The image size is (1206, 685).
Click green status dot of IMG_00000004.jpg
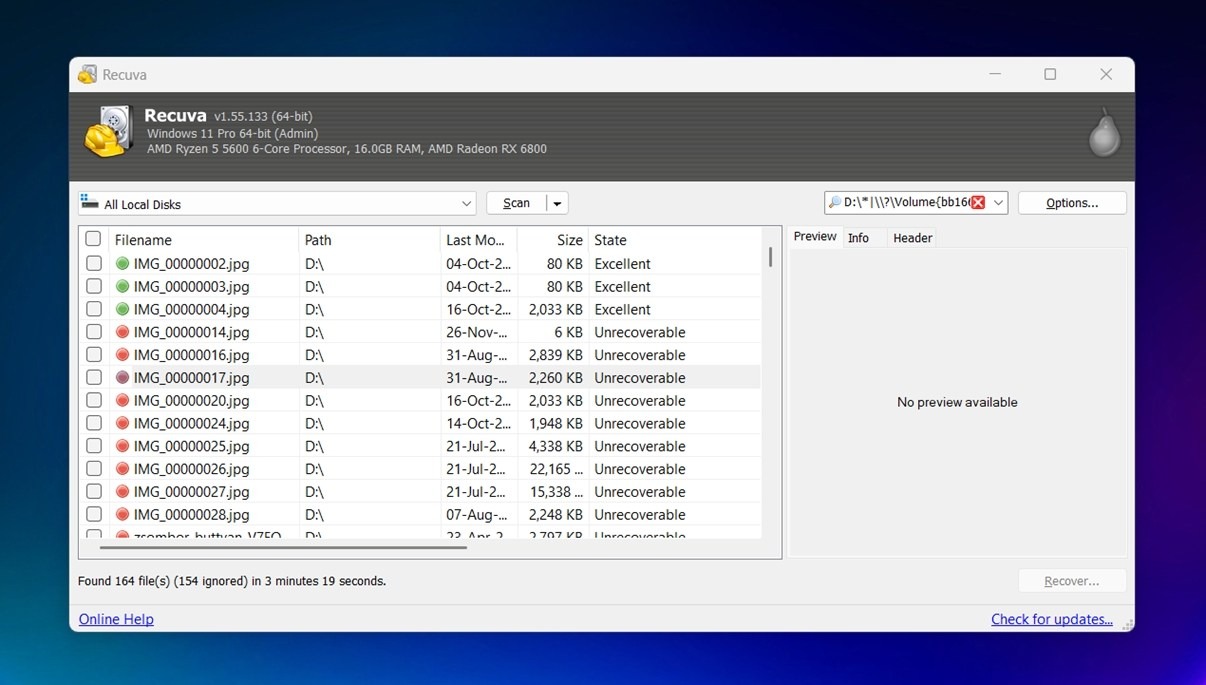click(x=122, y=309)
